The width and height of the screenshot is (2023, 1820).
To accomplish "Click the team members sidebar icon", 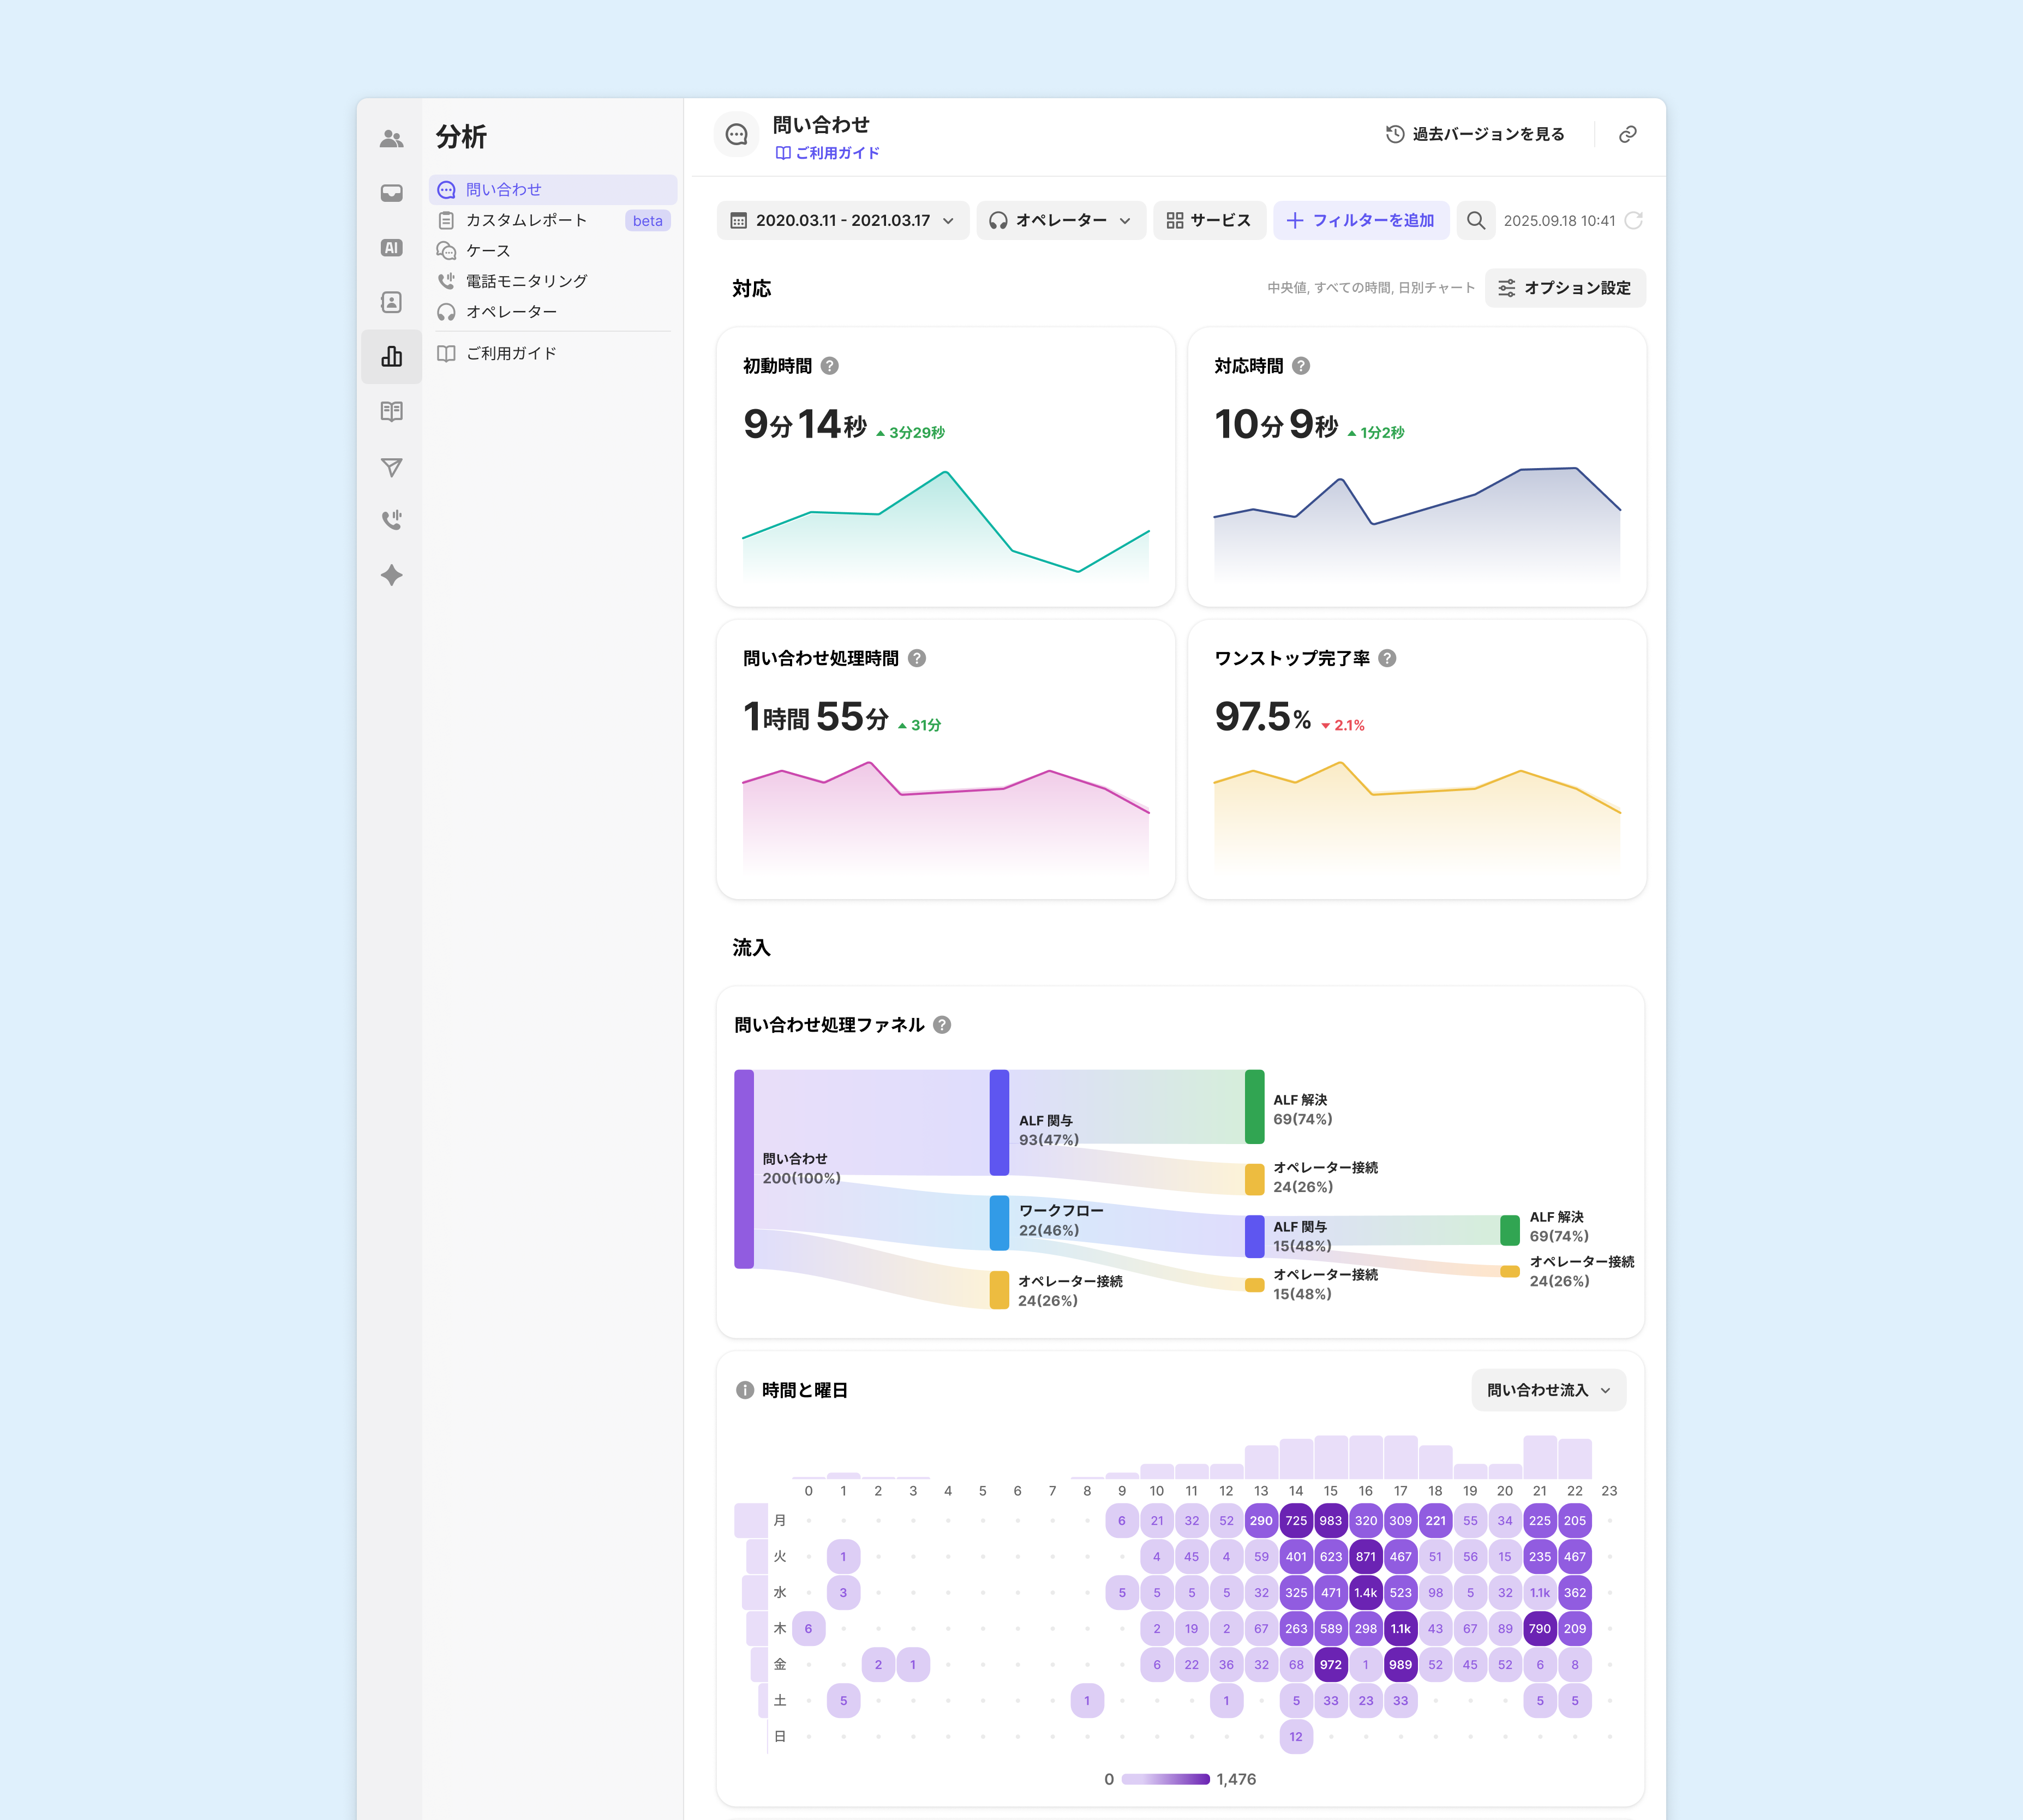I will [x=391, y=139].
